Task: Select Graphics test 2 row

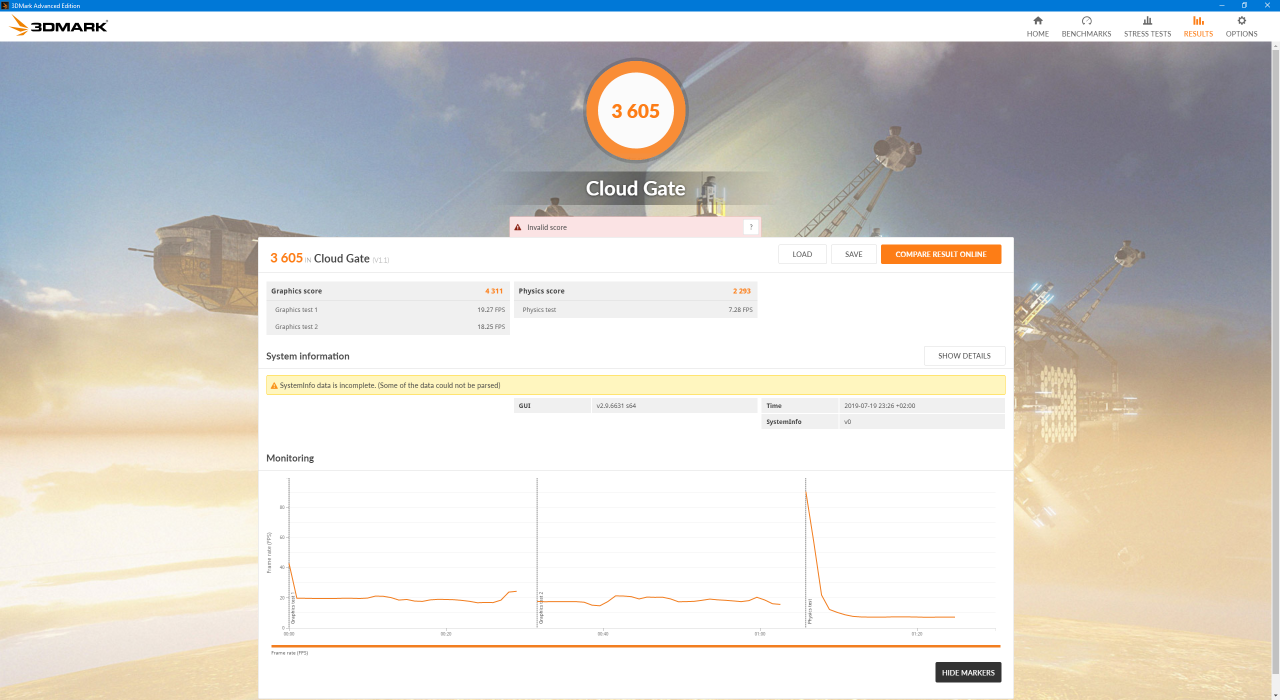Action: [x=388, y=327]
